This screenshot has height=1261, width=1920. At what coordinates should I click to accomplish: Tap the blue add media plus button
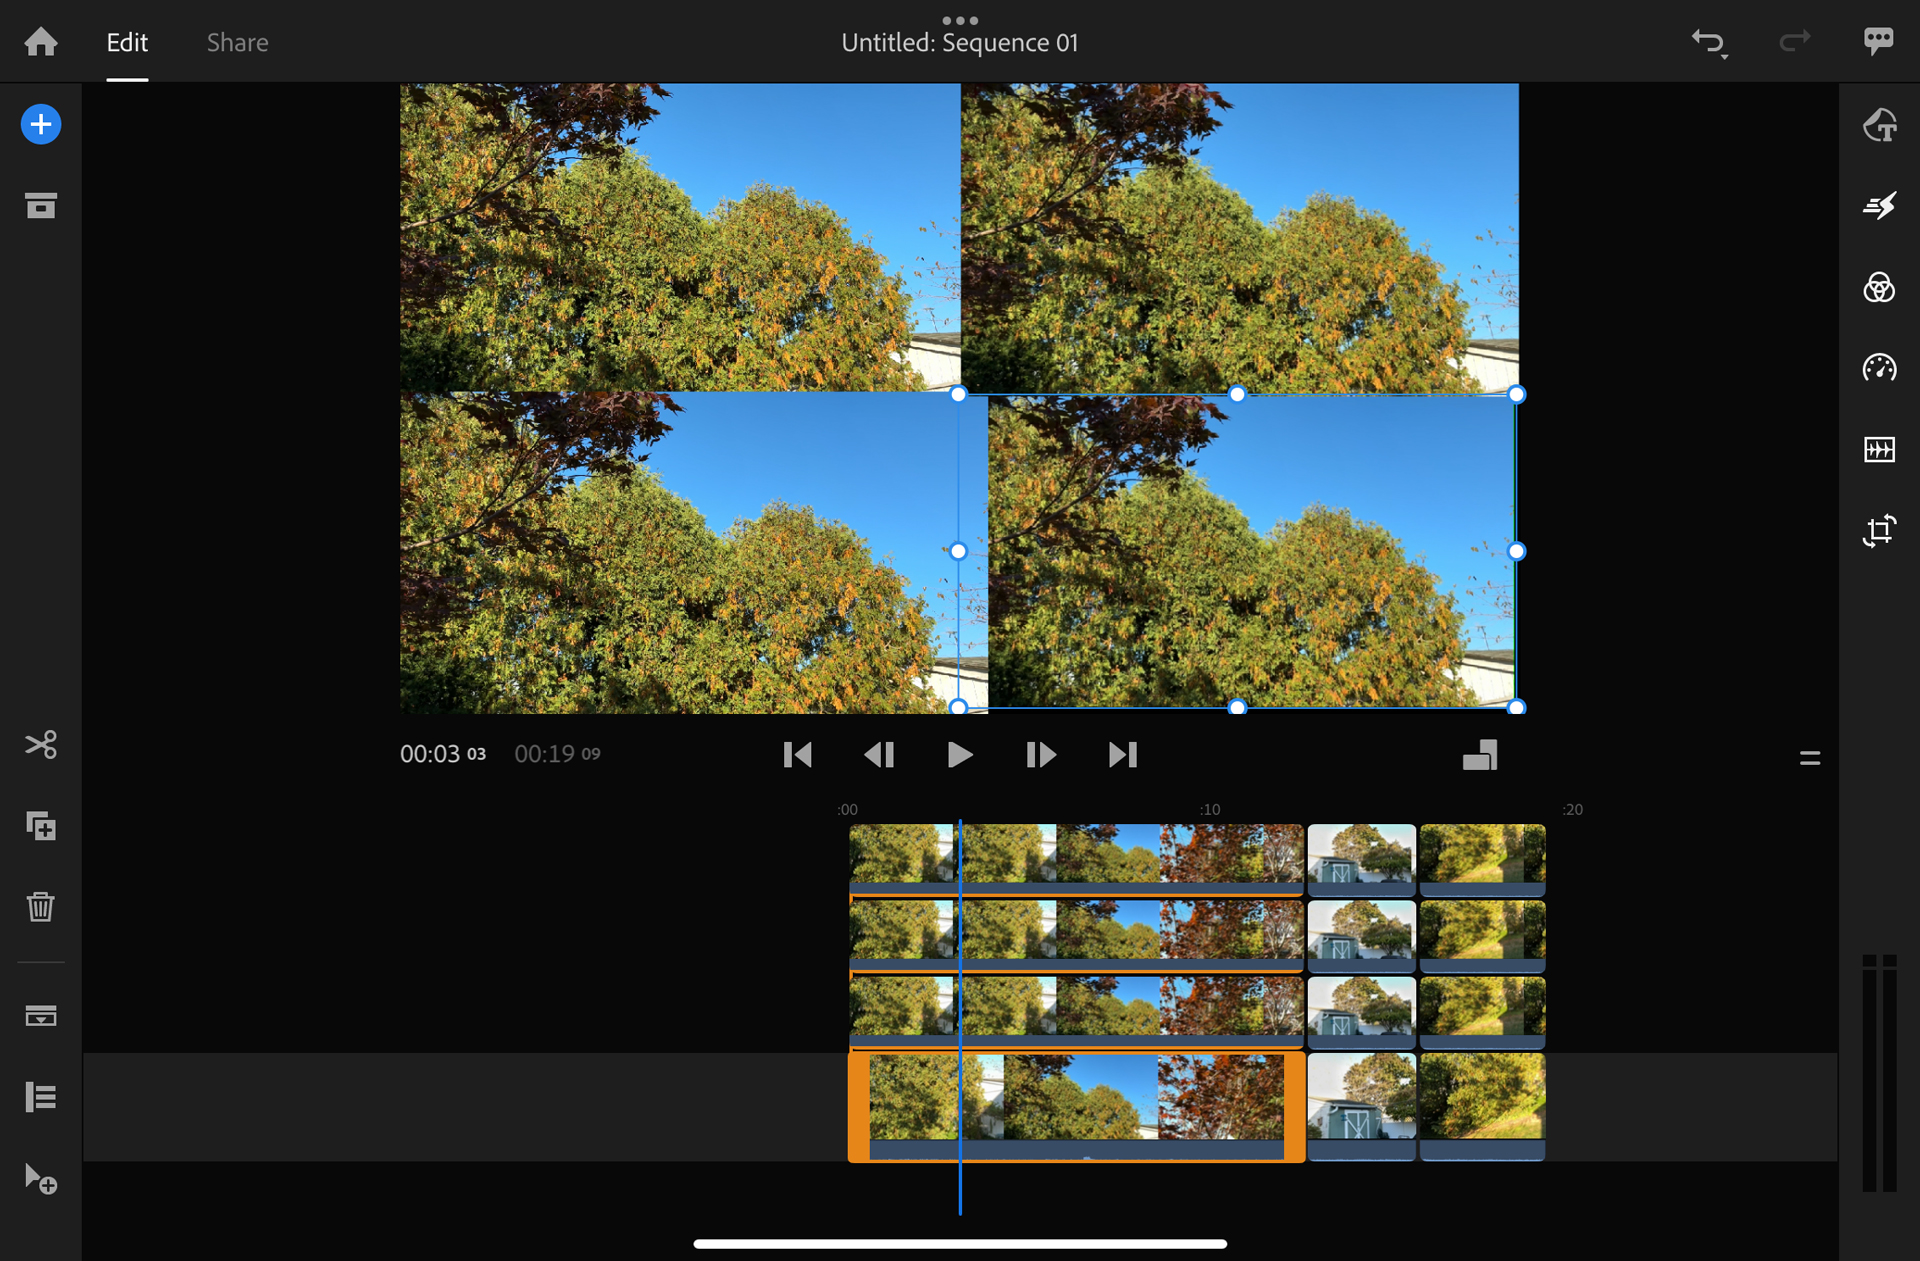pyautogui.click(x=41, y=125)
